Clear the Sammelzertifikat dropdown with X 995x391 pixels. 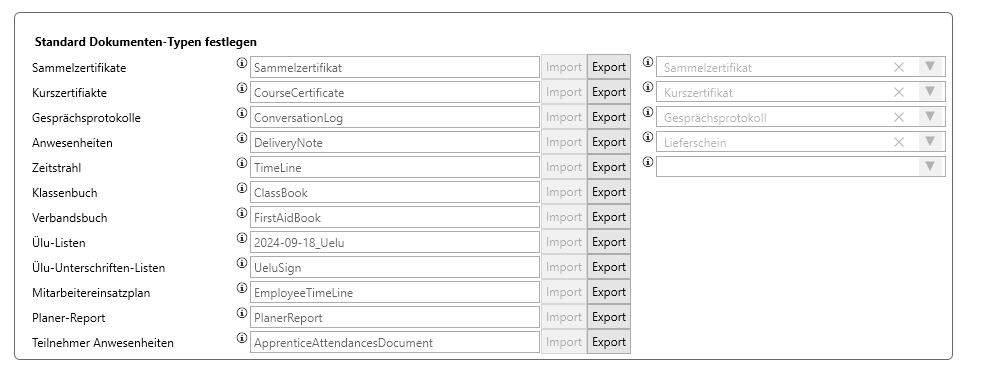click(899, 67)
